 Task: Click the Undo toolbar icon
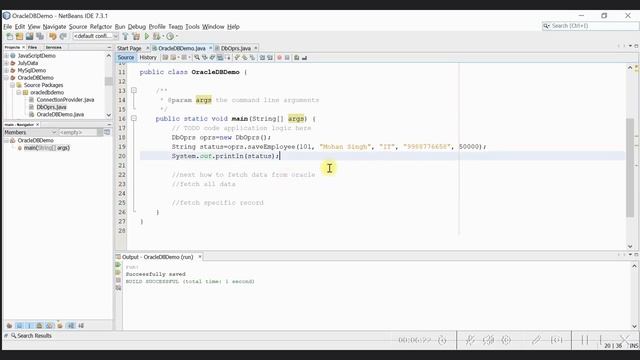pos(53,36)
